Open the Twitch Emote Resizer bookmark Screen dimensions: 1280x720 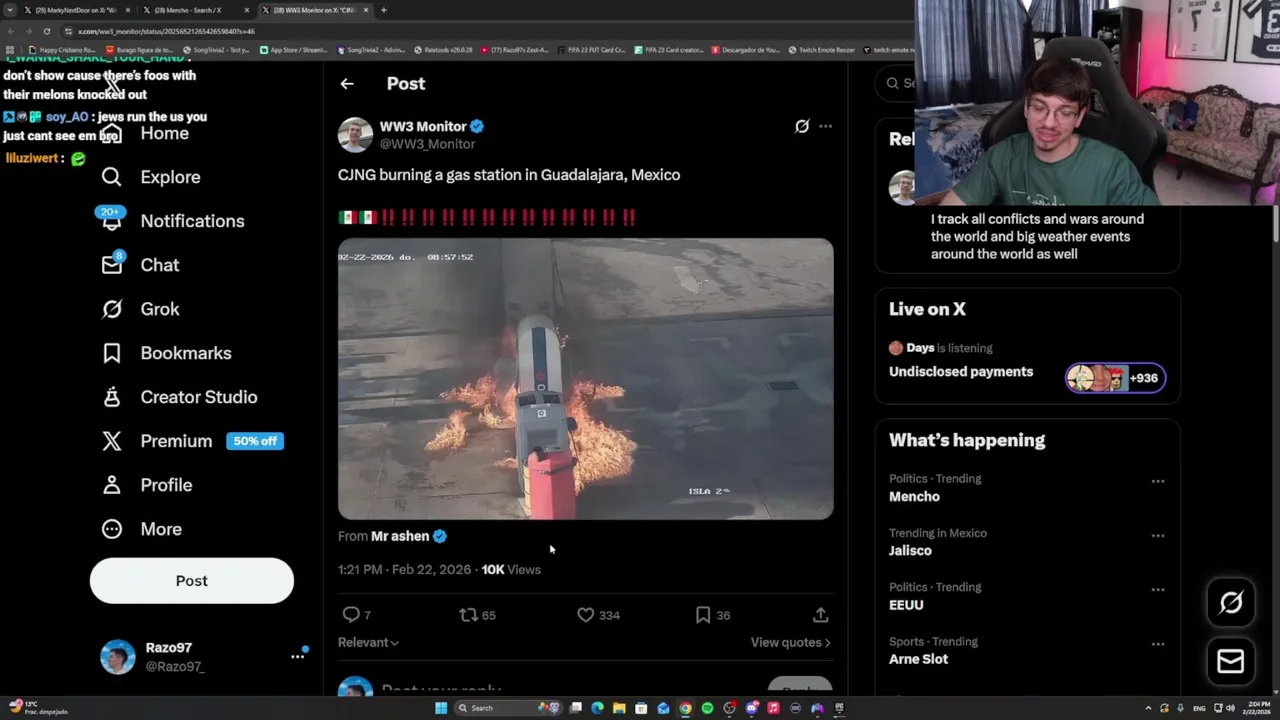[821, 49]
